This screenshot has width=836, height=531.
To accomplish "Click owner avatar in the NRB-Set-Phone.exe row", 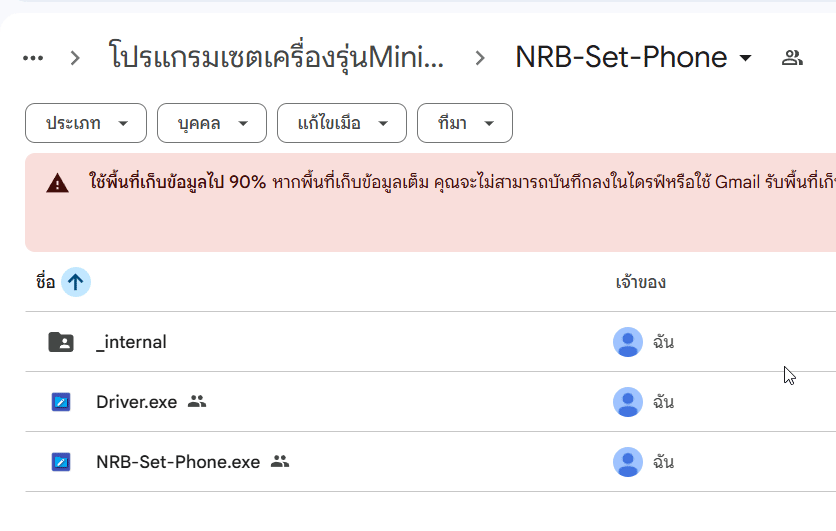I will point(628,462).
